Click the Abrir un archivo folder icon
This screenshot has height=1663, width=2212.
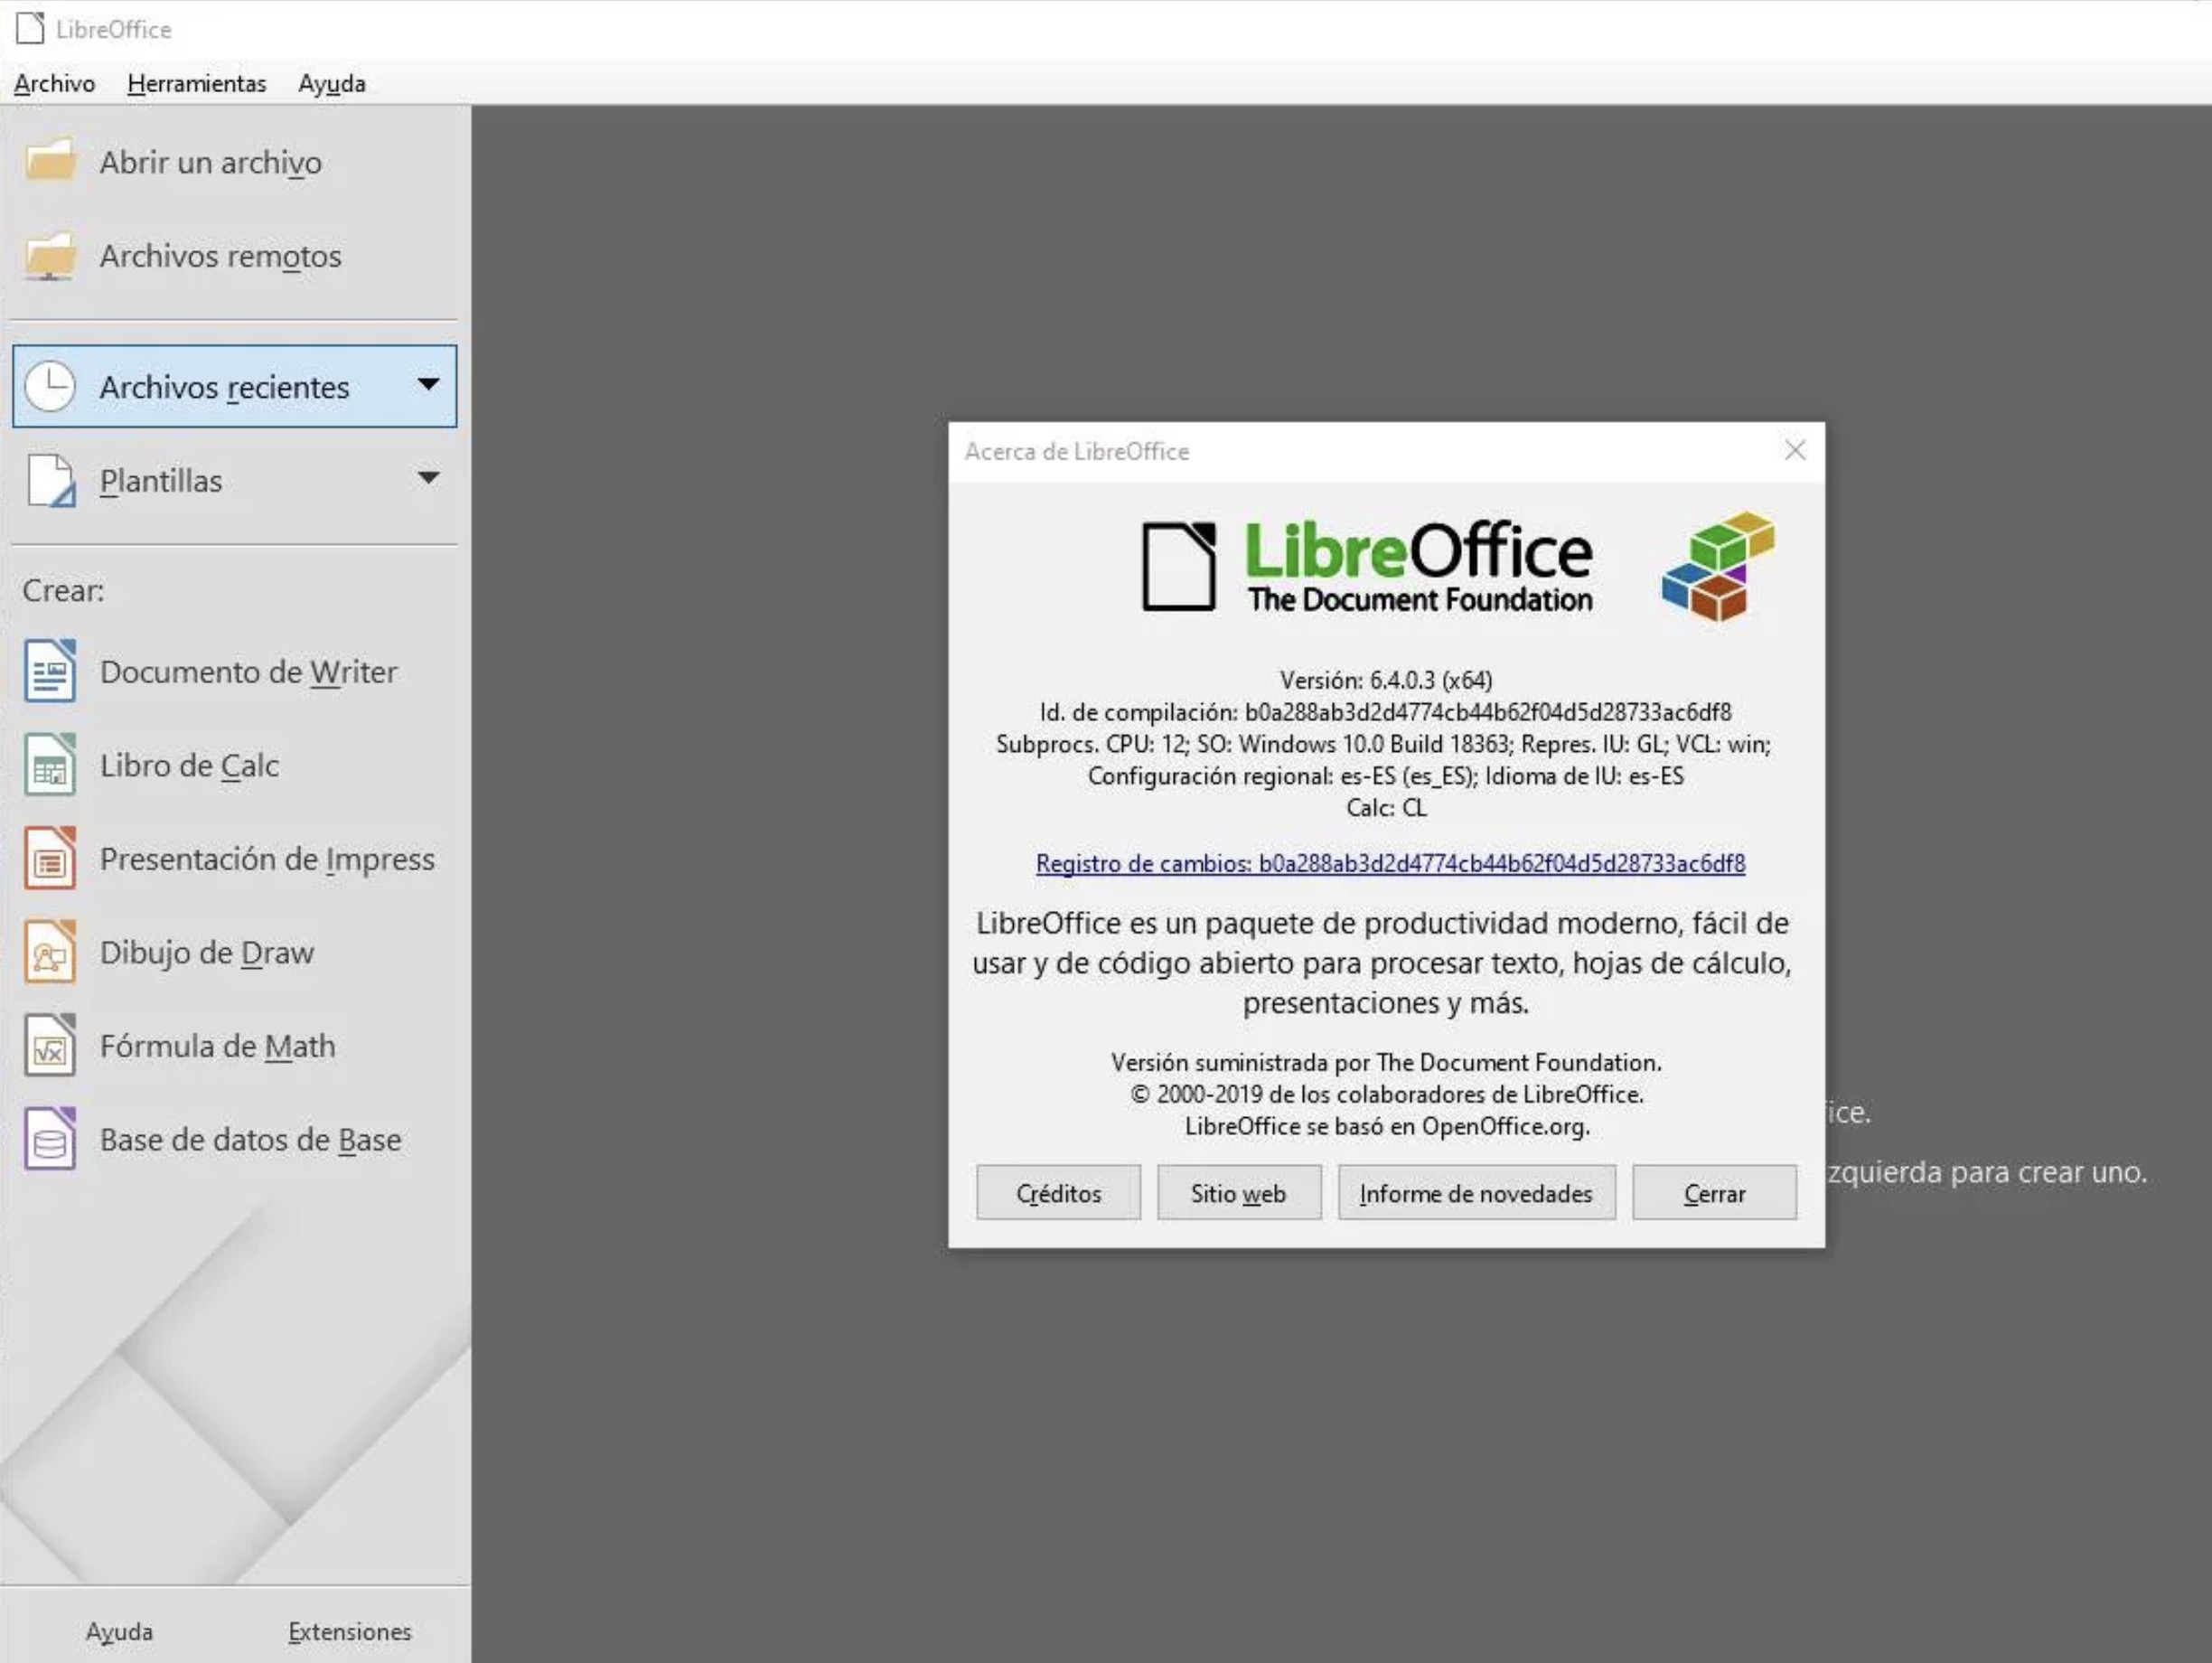(x=50, y=161)
